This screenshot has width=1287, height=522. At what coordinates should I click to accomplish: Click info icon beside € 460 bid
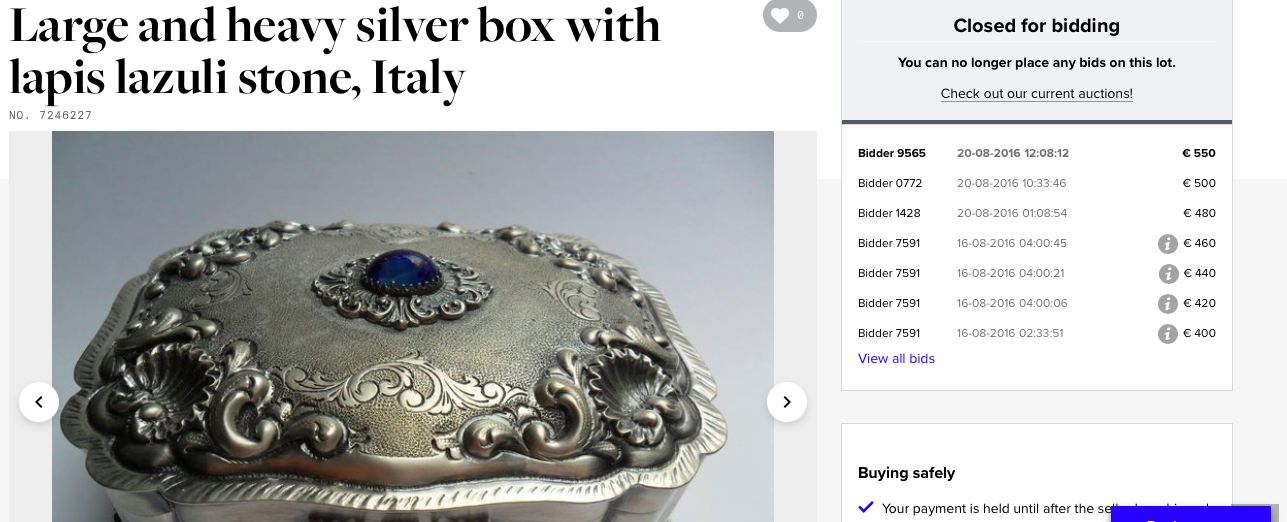1167,243
